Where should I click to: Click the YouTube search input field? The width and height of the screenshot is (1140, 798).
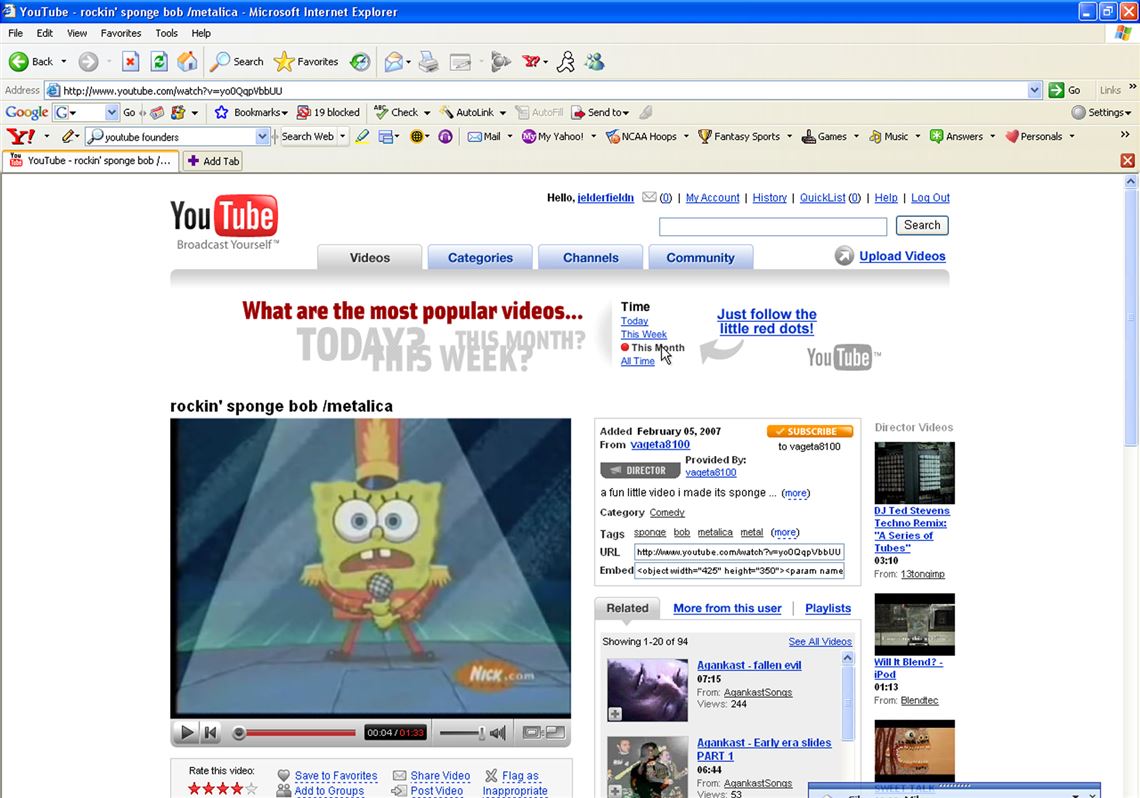pos(772,227)
